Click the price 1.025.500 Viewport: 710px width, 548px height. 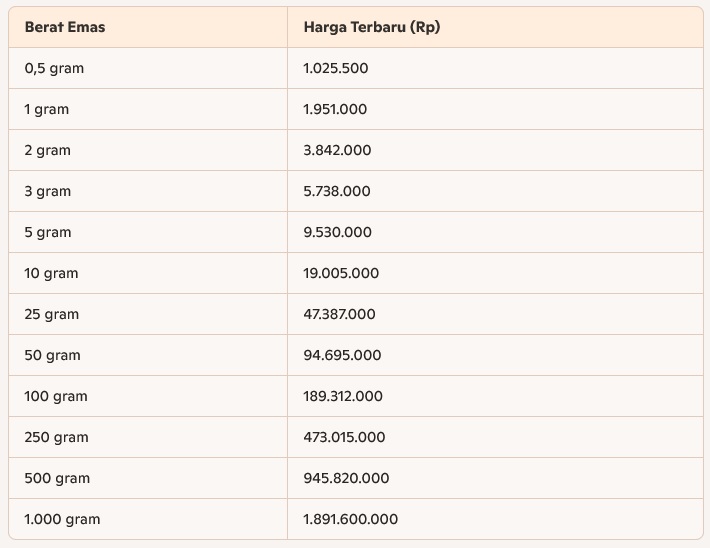336,68
